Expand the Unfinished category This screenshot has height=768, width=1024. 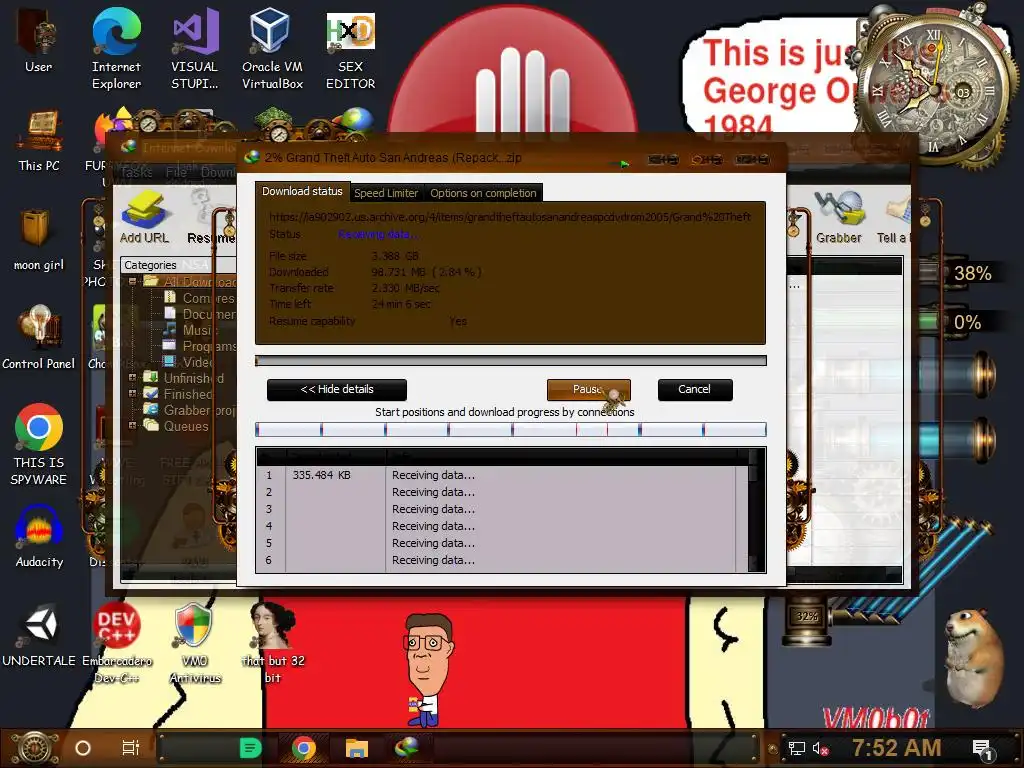133,377
